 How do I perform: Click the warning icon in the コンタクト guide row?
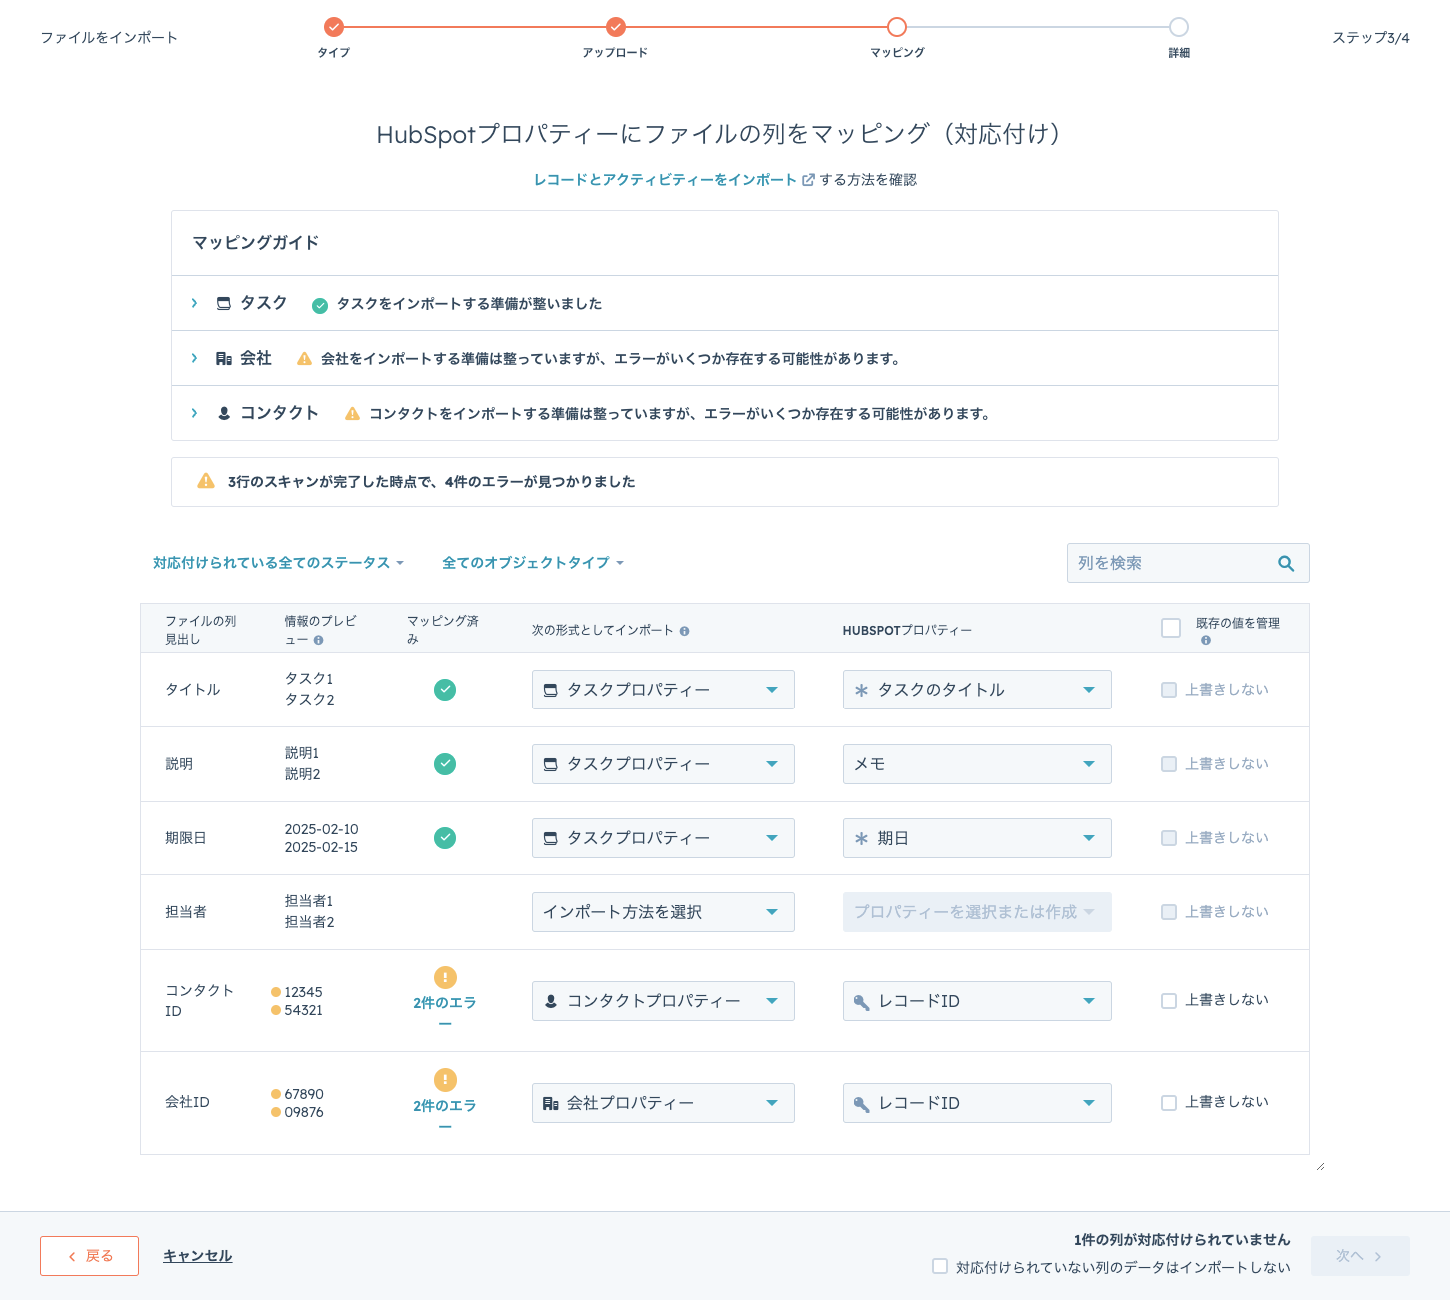click(352, 413)
